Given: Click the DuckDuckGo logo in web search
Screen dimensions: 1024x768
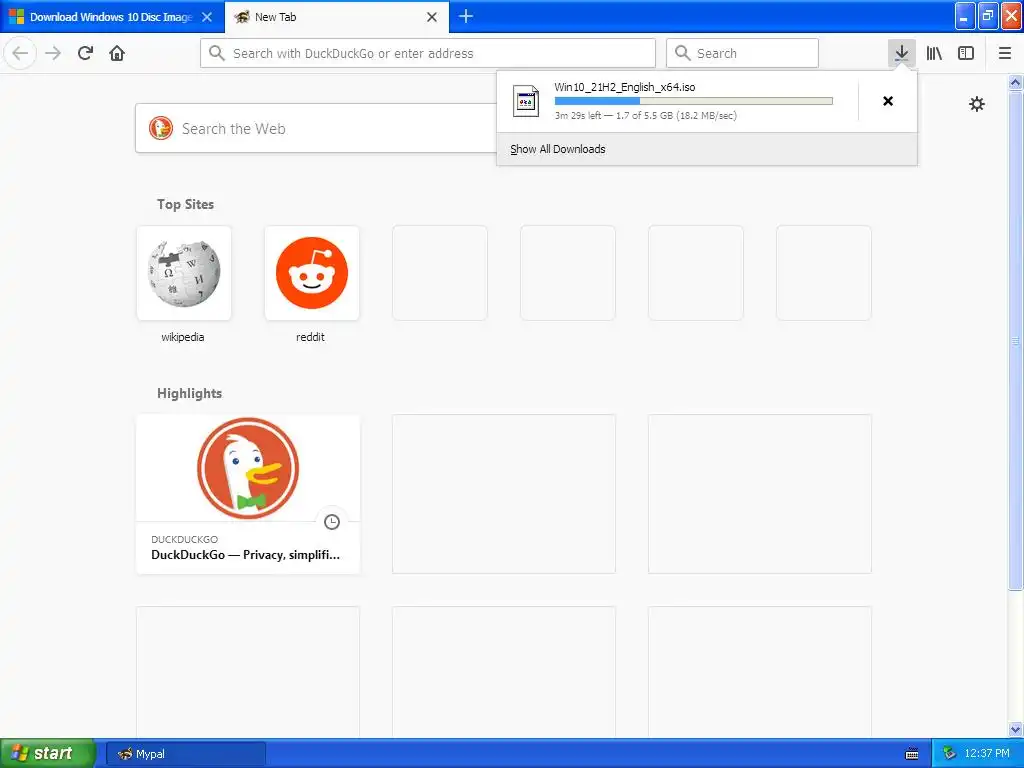Looking at the screenshot, I should point(161,128).
